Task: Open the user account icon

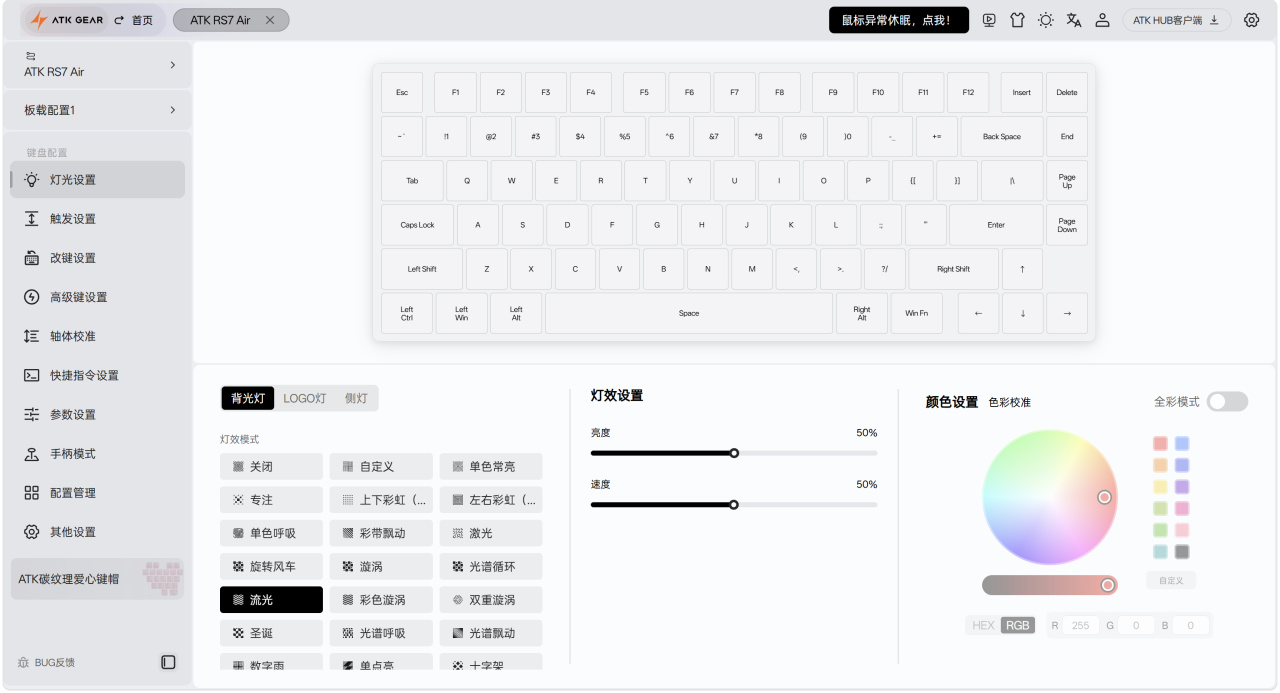Action: coord(1102,20)
